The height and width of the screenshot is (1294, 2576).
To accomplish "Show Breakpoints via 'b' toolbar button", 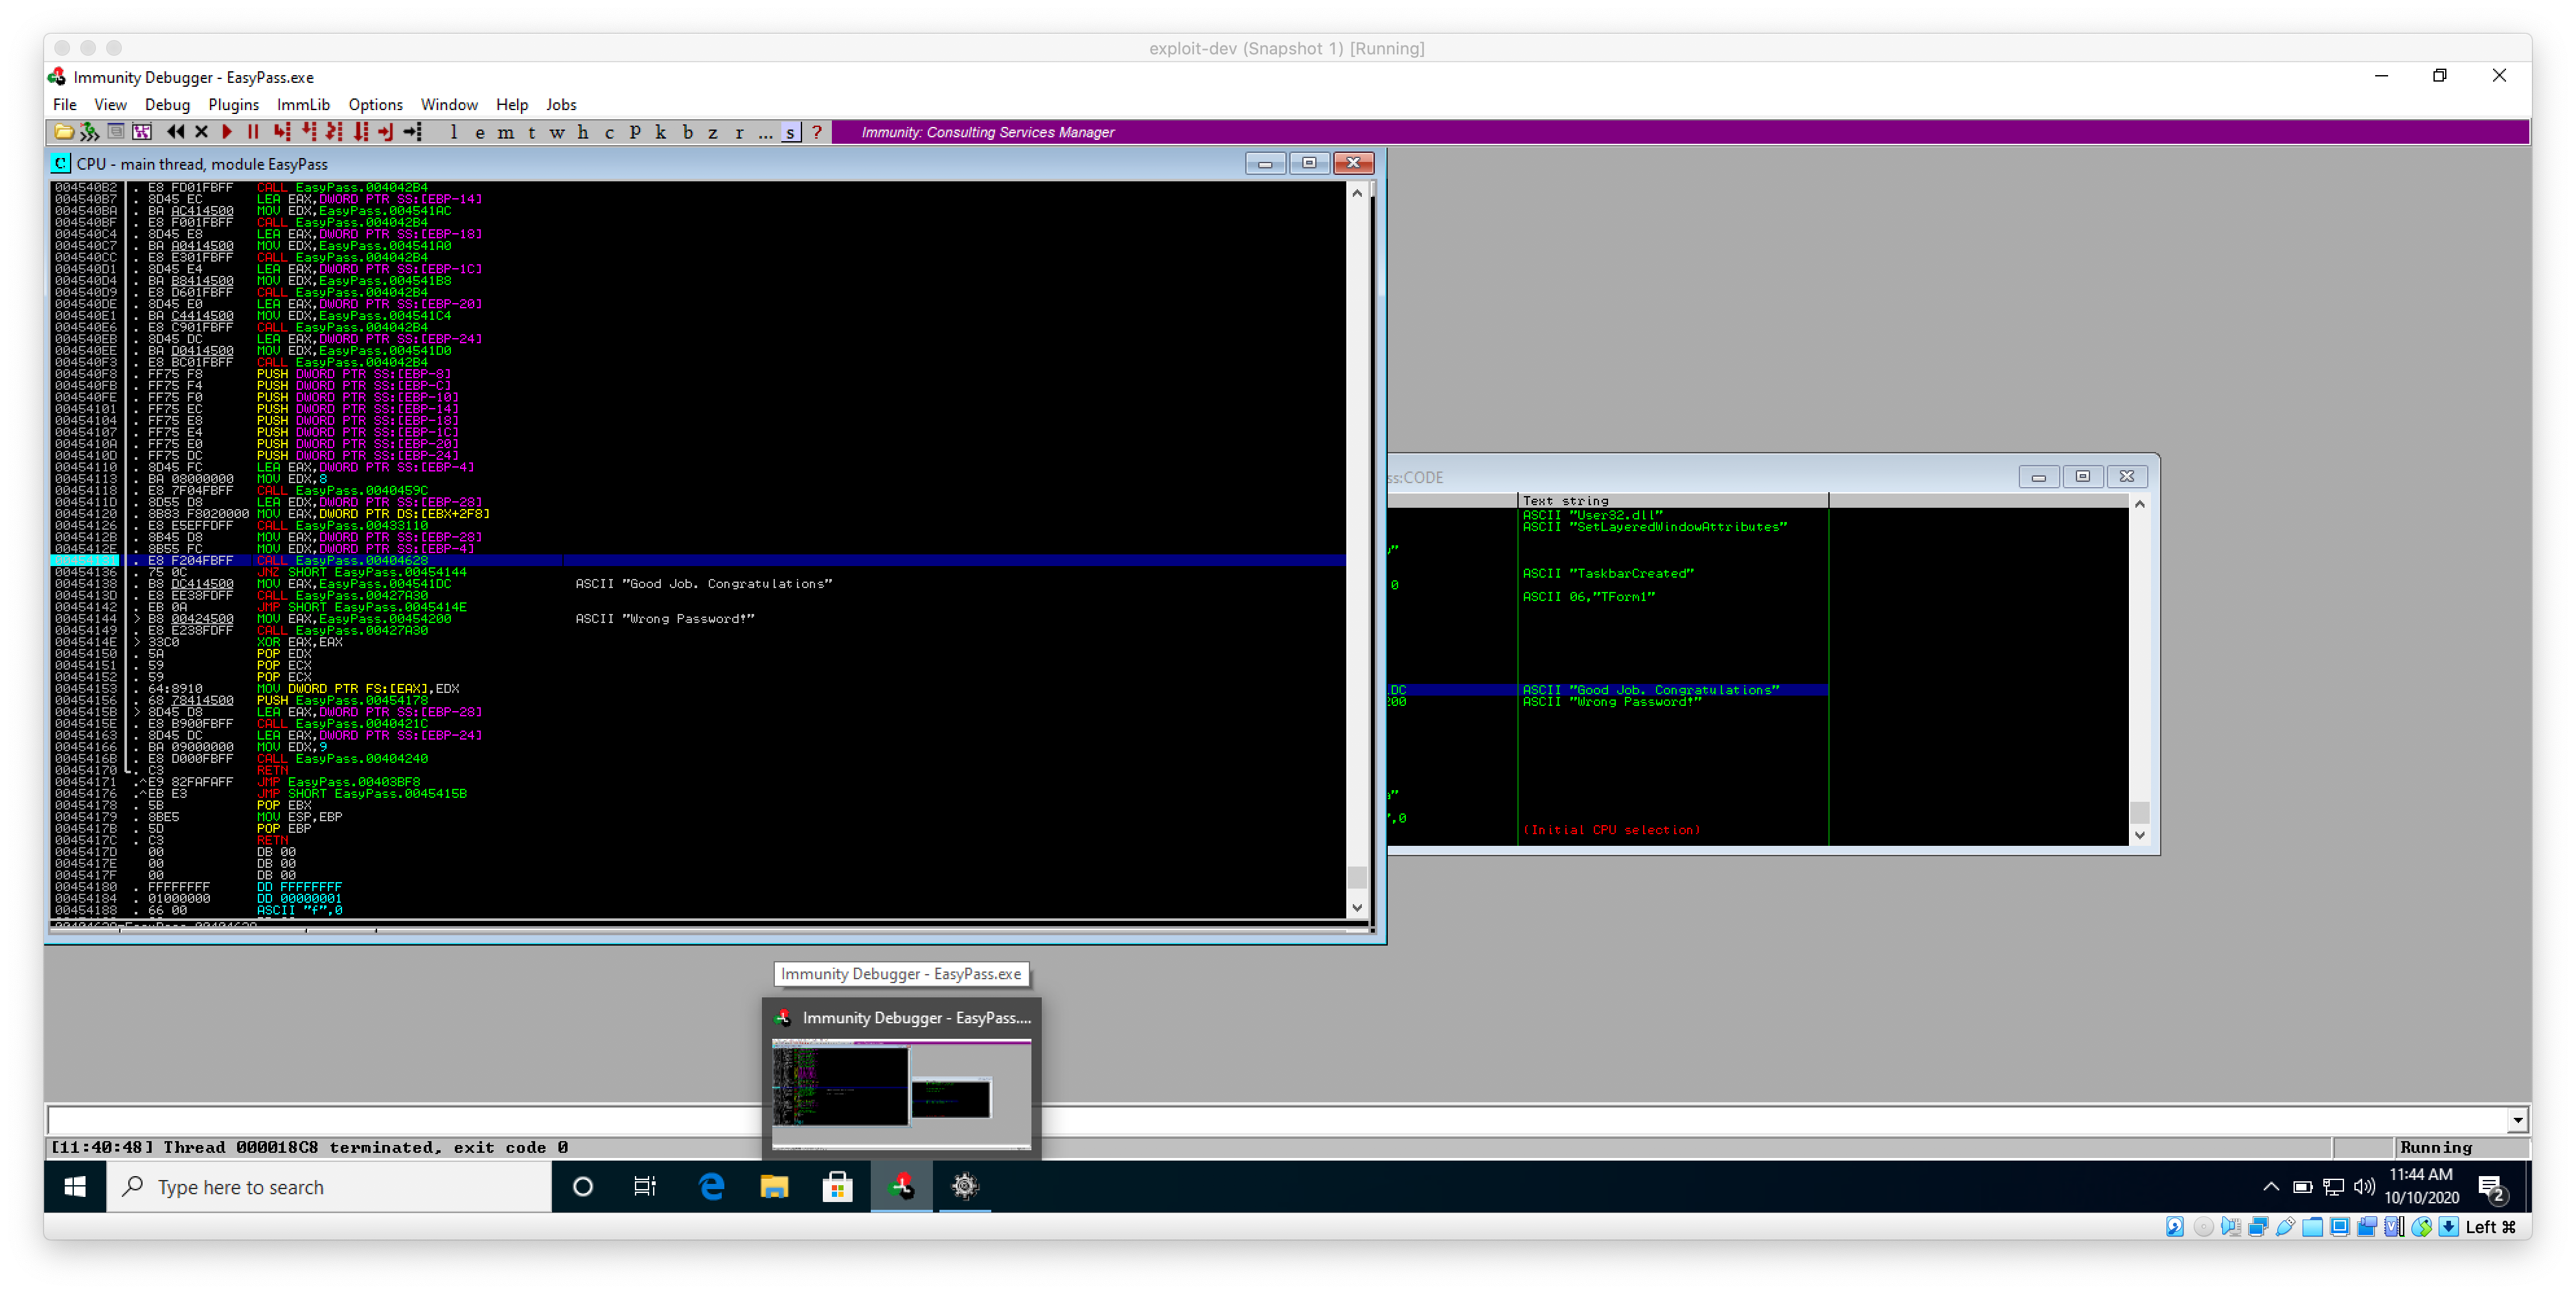I will (687, 132).
